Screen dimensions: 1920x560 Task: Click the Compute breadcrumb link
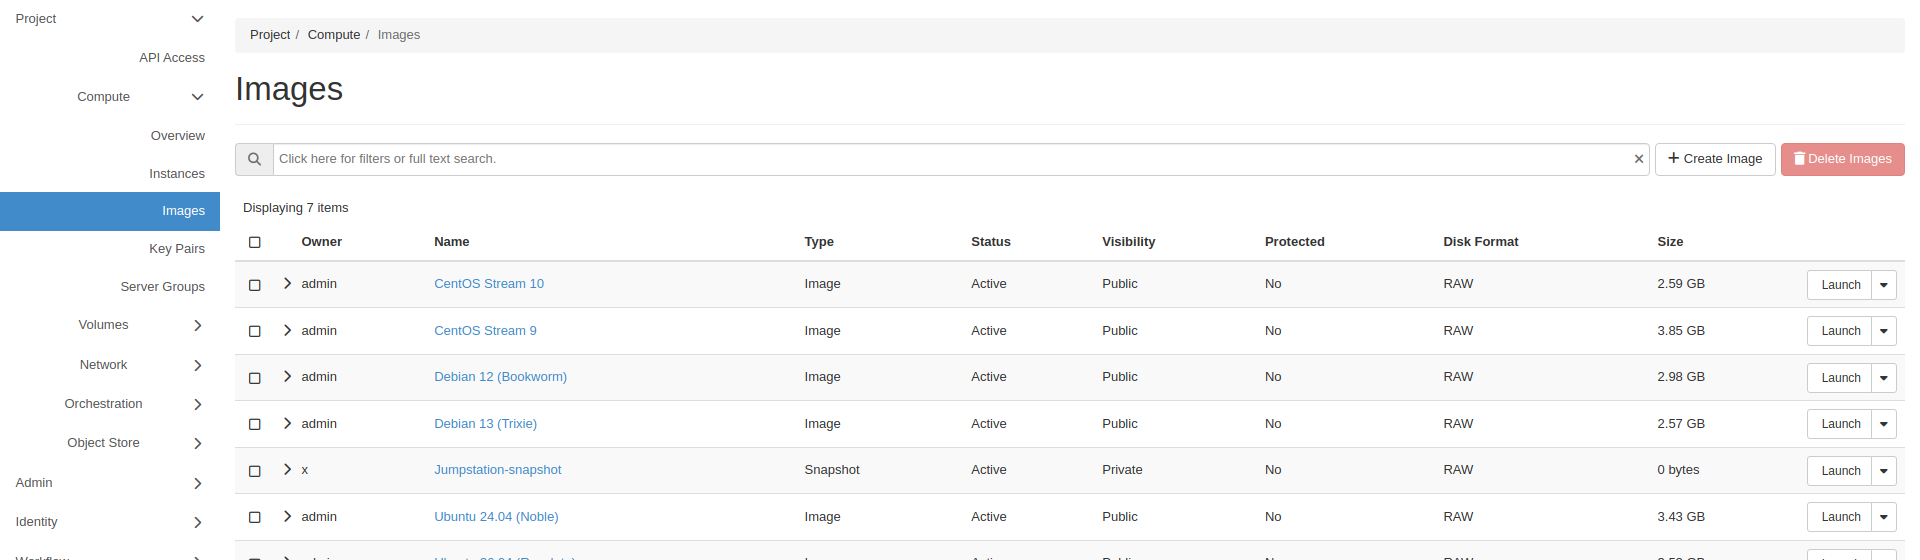click(x=334, y=35)
